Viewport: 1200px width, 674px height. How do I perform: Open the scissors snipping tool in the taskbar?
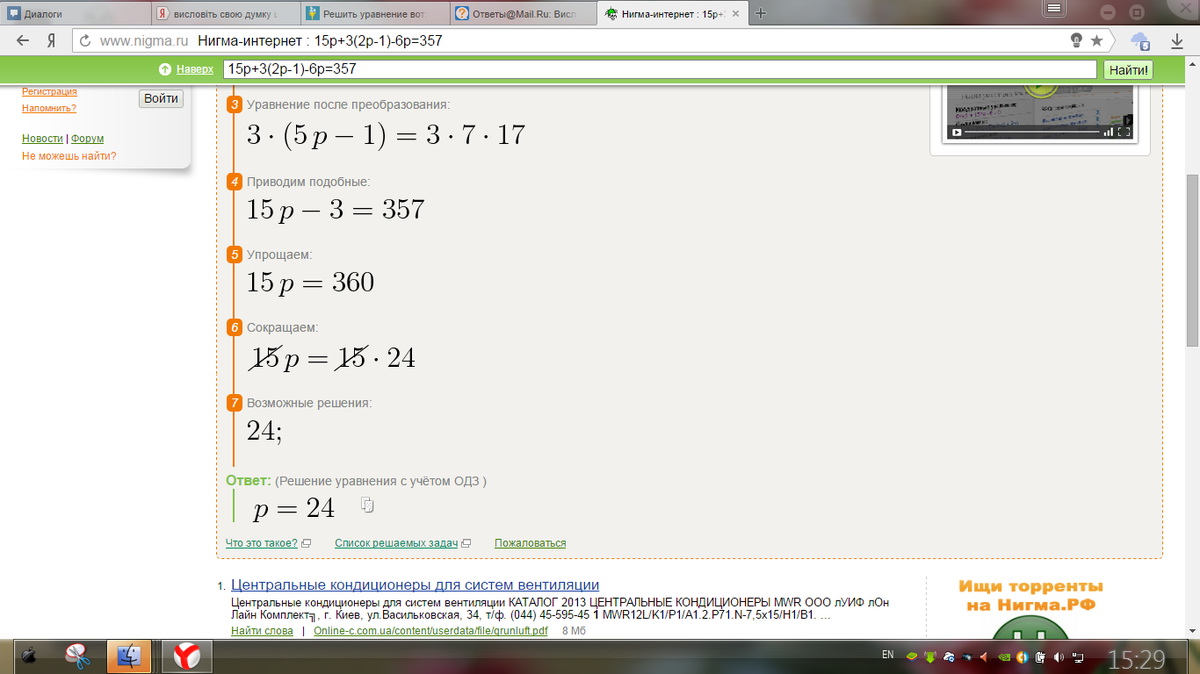[78, 656]
